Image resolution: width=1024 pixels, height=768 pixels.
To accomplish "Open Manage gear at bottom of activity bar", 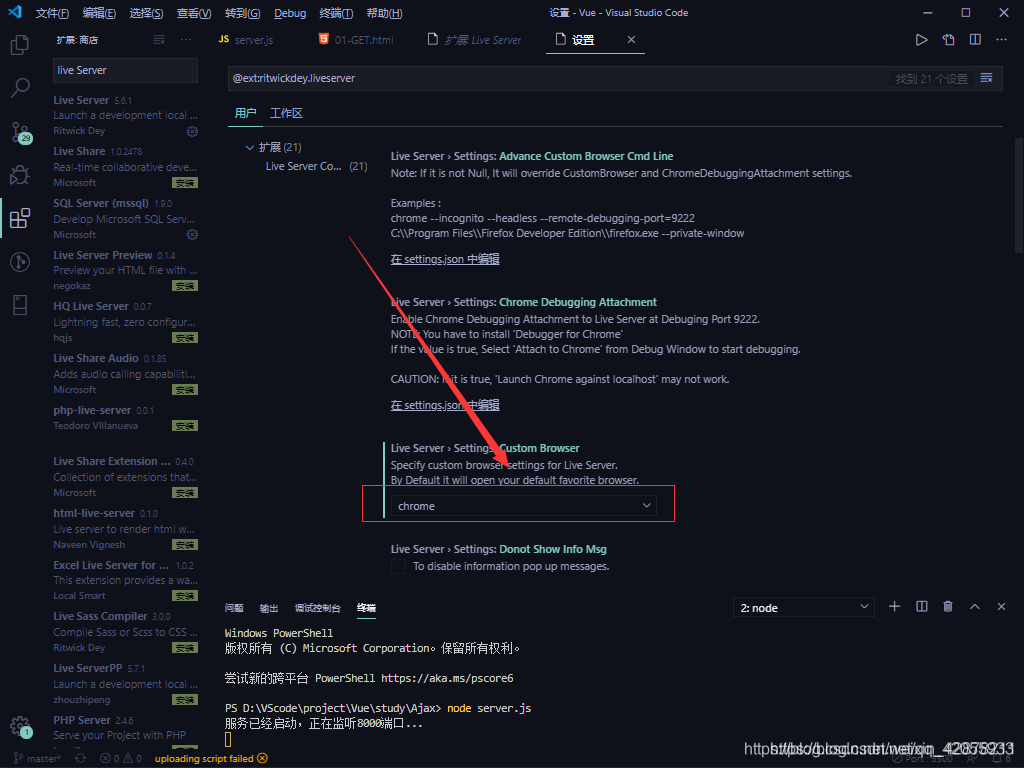I will [x=20, y=726].
